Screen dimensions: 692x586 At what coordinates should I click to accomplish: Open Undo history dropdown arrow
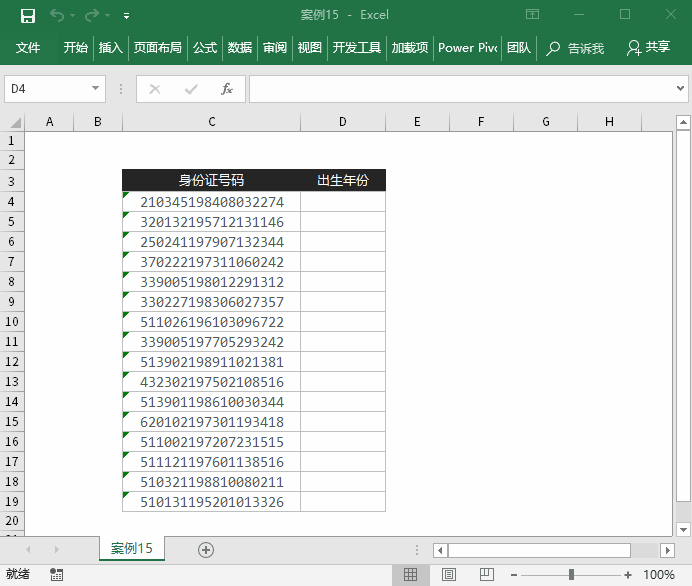(73, 16)
